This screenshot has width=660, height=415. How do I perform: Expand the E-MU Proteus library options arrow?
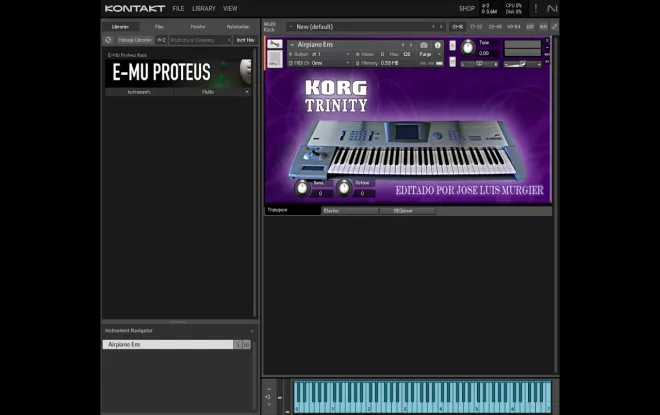(247, 92)
